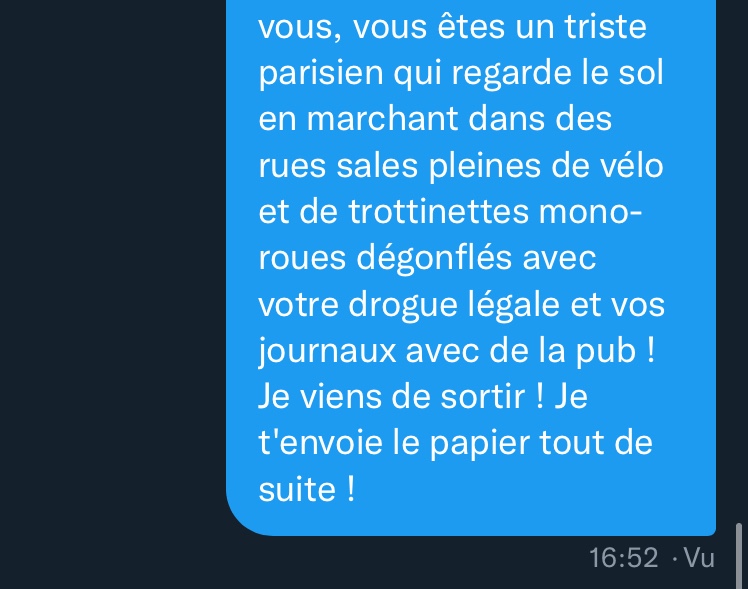Click the phrase "Je viens de sortir"
The image size is (748, 589).
coord(392,396)
